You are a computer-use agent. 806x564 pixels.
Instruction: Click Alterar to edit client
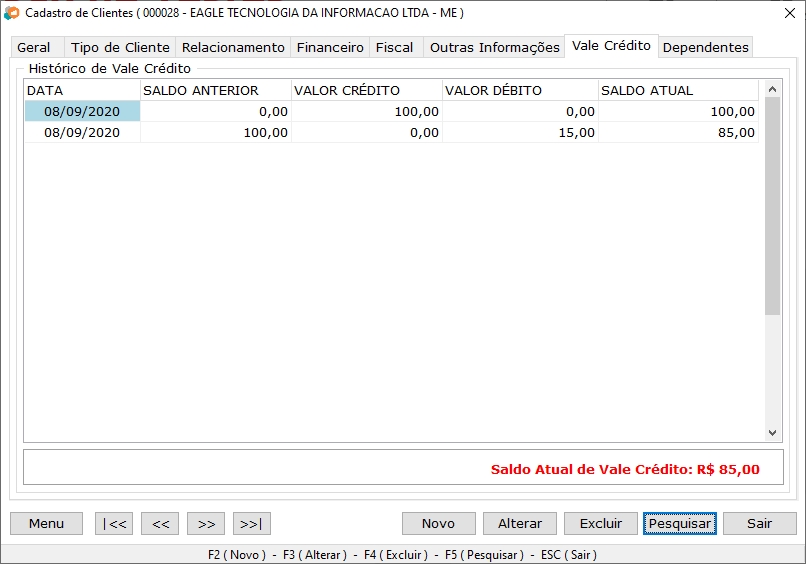pyautogui.click(x=520, y=523)
